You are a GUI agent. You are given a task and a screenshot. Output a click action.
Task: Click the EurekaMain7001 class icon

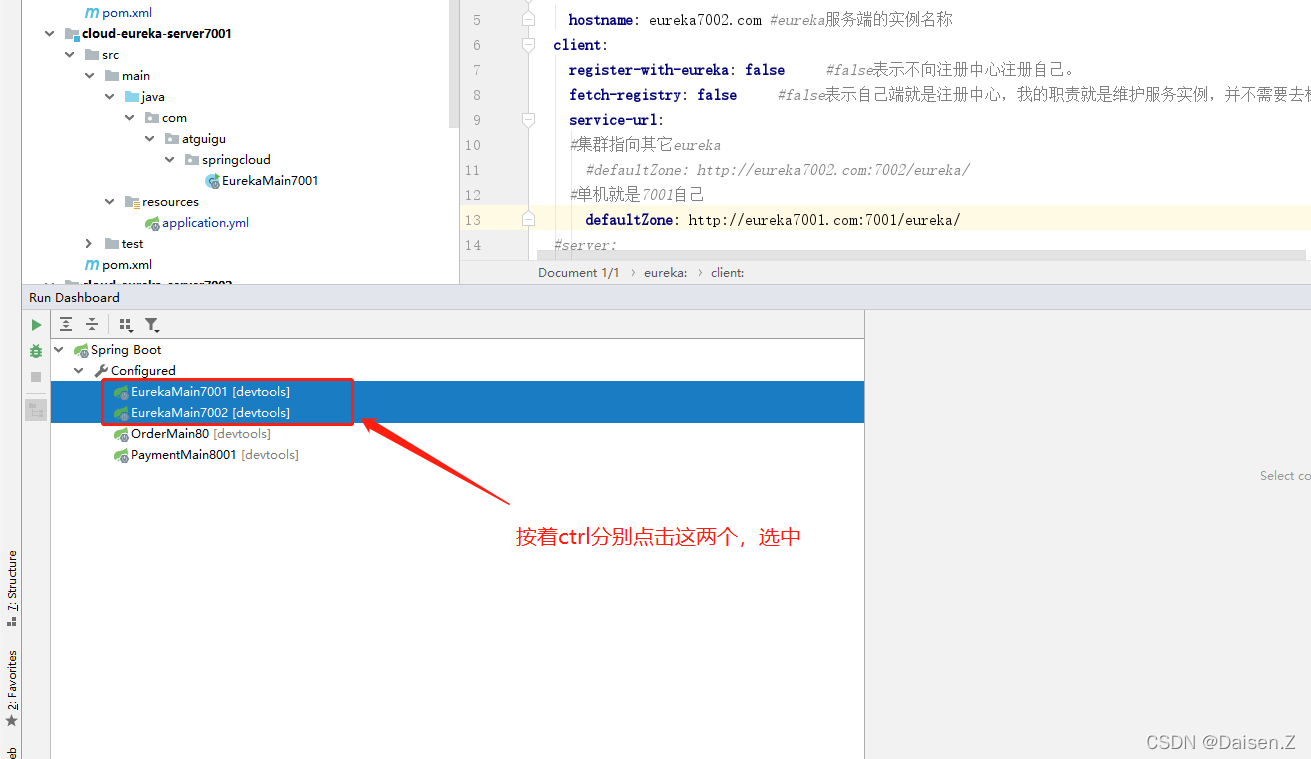[x=212, y=181]
